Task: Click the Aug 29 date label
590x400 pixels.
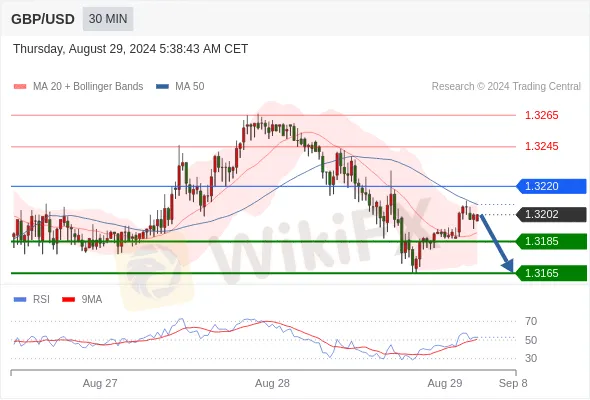Action: [445, 383]
